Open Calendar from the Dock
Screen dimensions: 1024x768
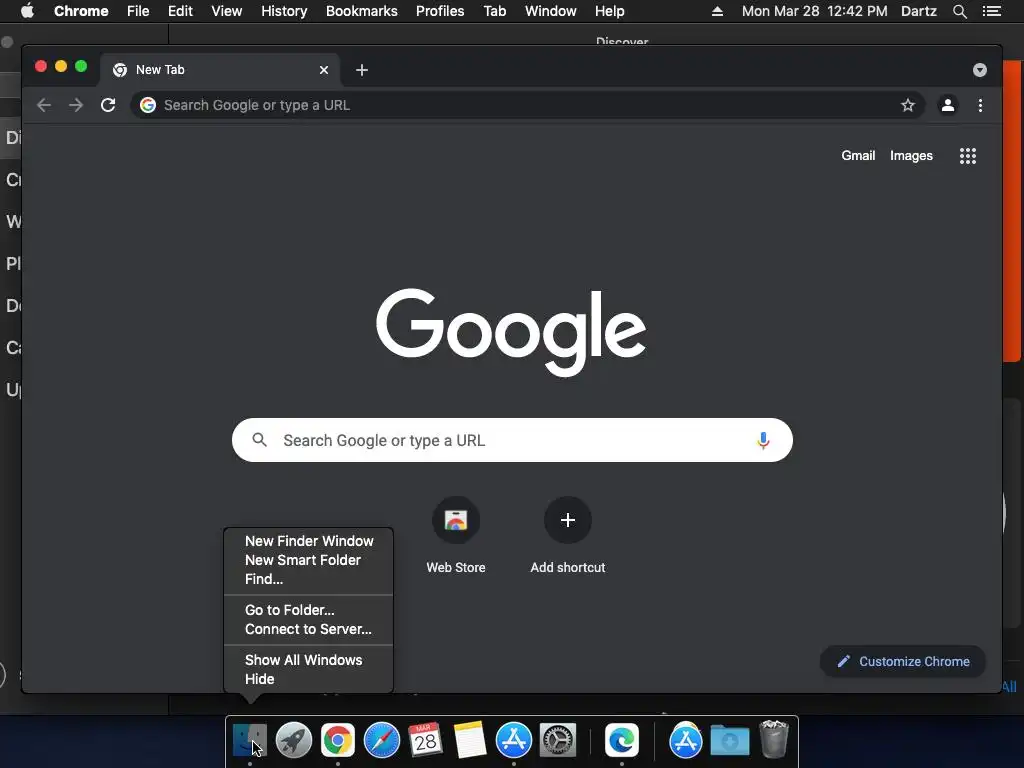425,741
